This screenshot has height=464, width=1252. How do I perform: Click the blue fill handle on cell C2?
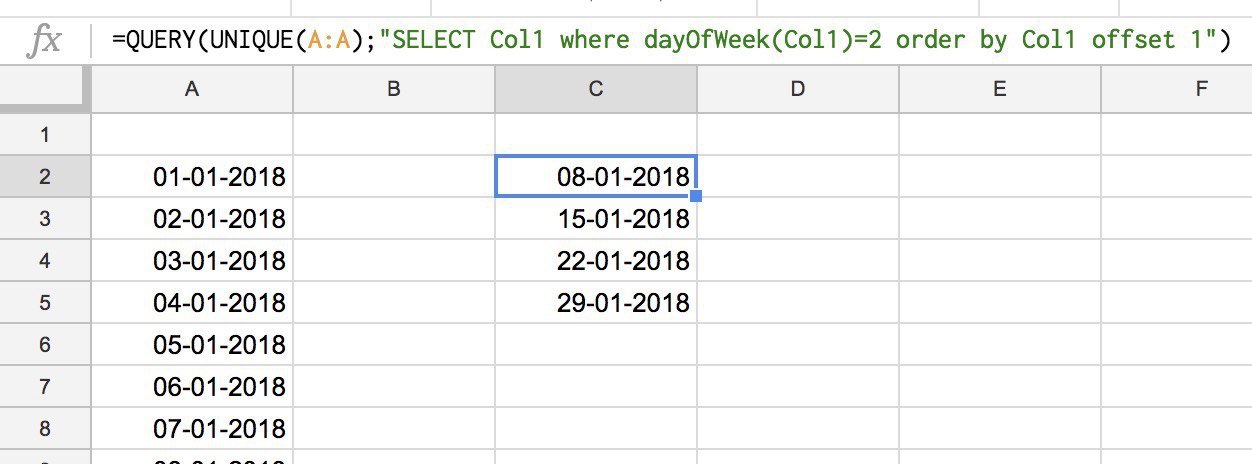(696, 197)
